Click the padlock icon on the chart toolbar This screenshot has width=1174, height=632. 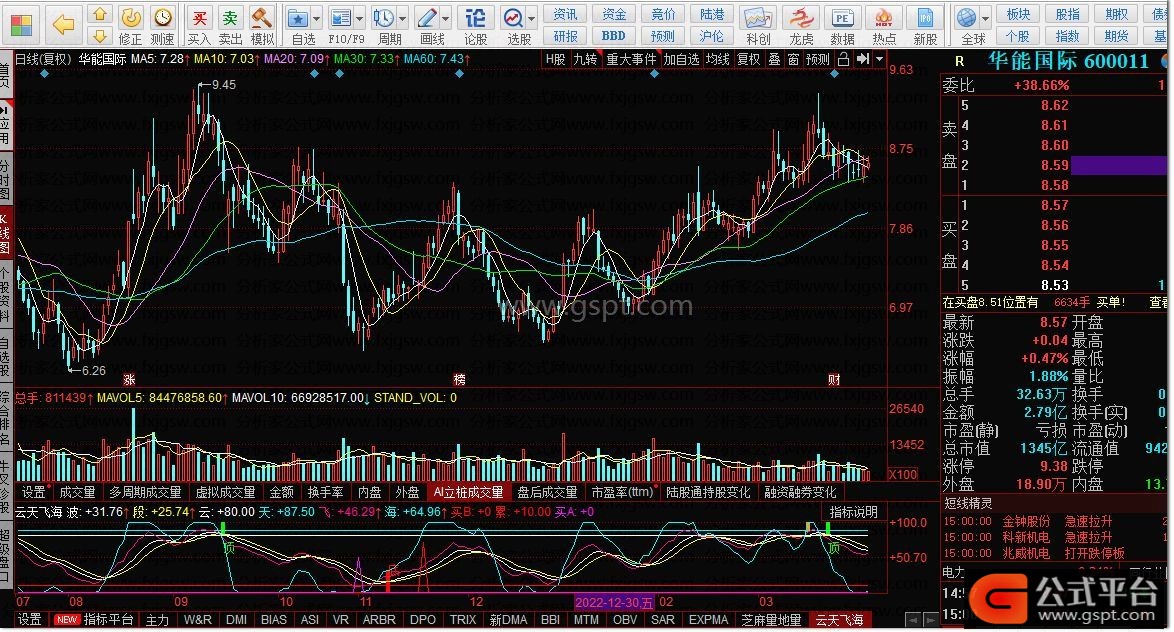[843, 59]
